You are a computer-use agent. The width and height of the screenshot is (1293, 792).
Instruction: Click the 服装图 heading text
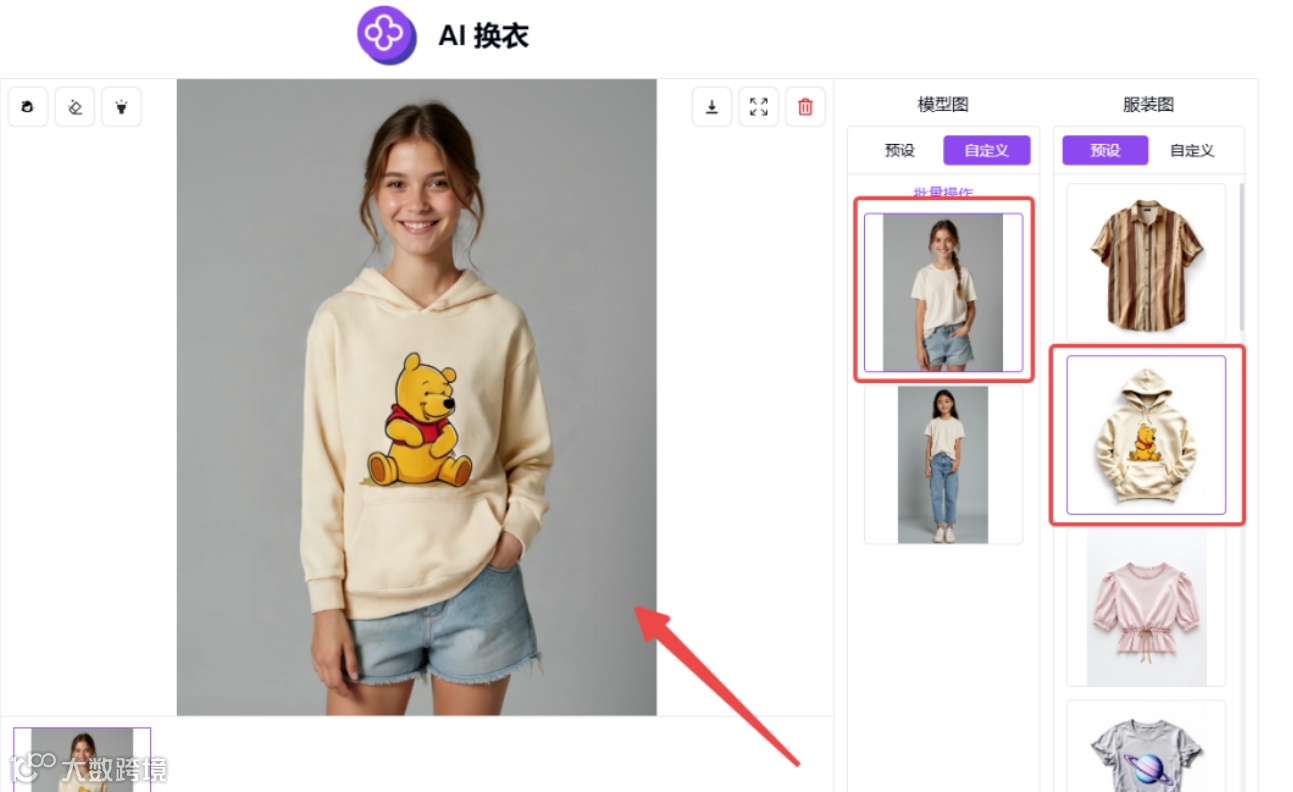pos(1148,104)
